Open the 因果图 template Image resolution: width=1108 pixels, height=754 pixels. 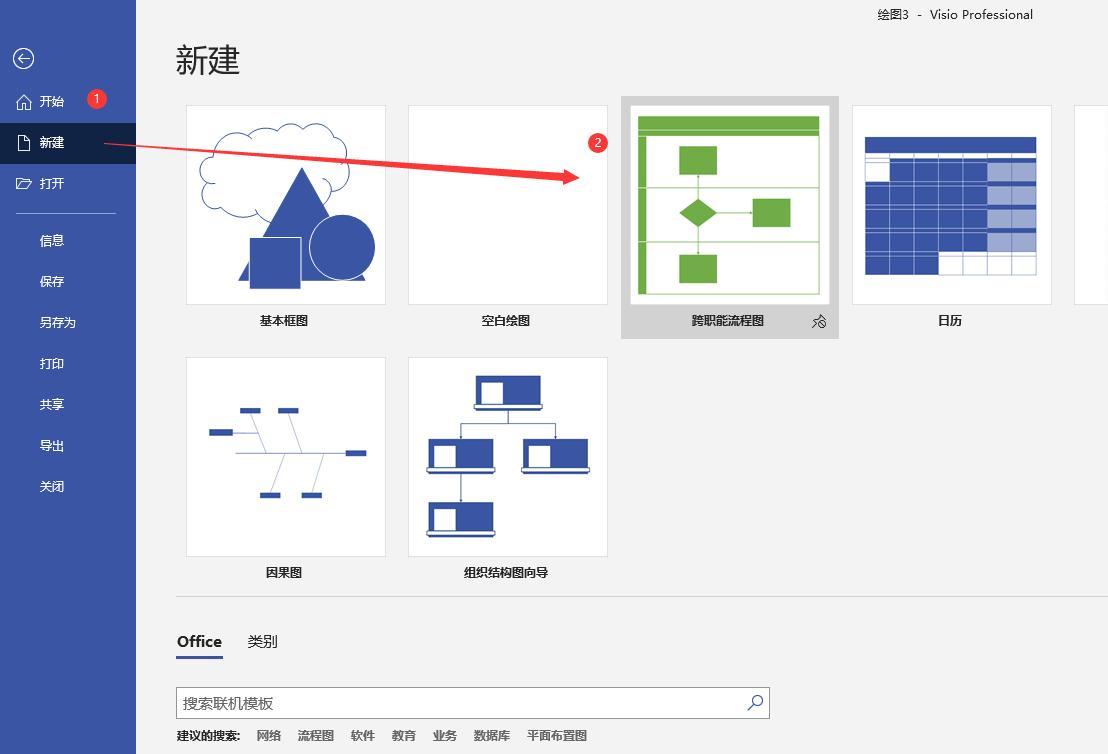[x=285, y=456]
